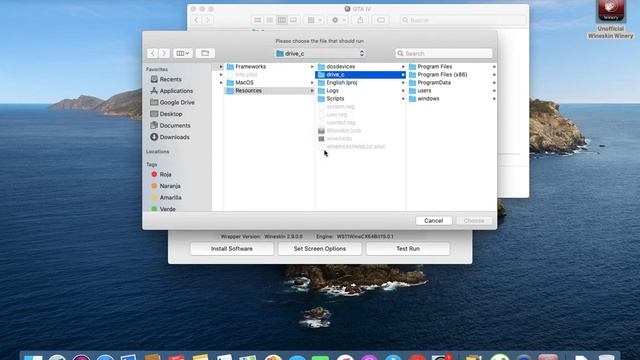
Task: Click Finder window forward arrow
Action: tap(208, 20)
